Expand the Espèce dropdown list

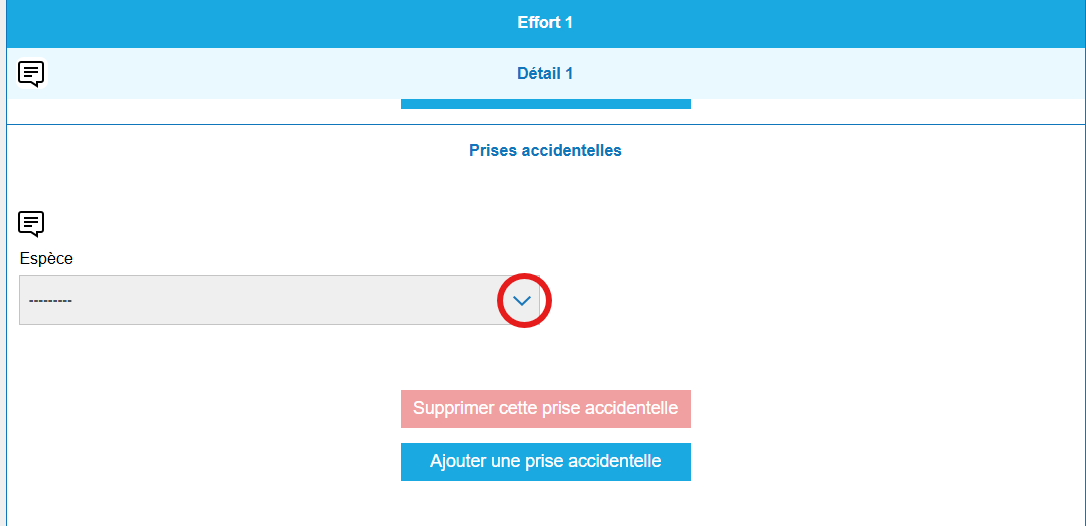tap(522, 300)
